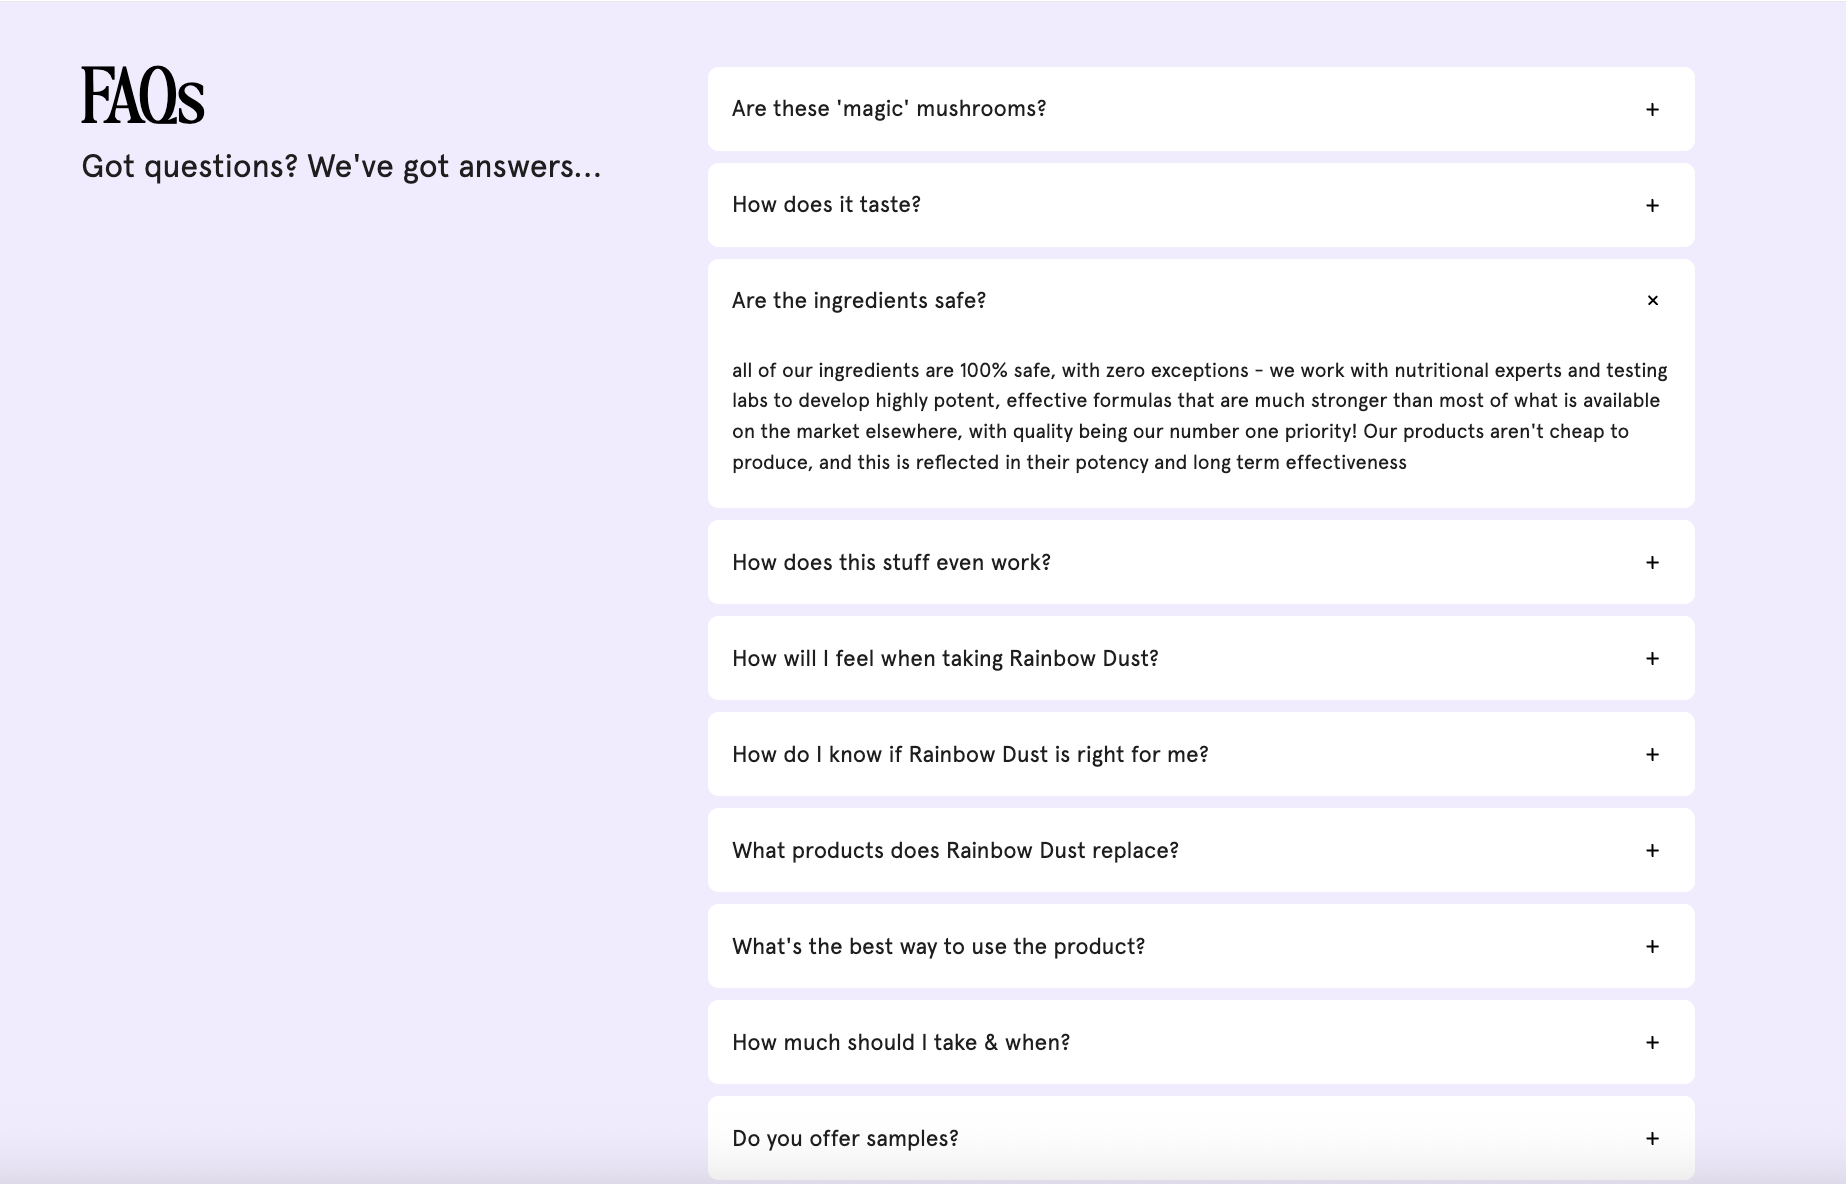Viewport: 1846px width, 1184px height.
Task: Click plus icon for 'best way to use the product?'
Action: pyautogui.click(x=1652, y=947)
